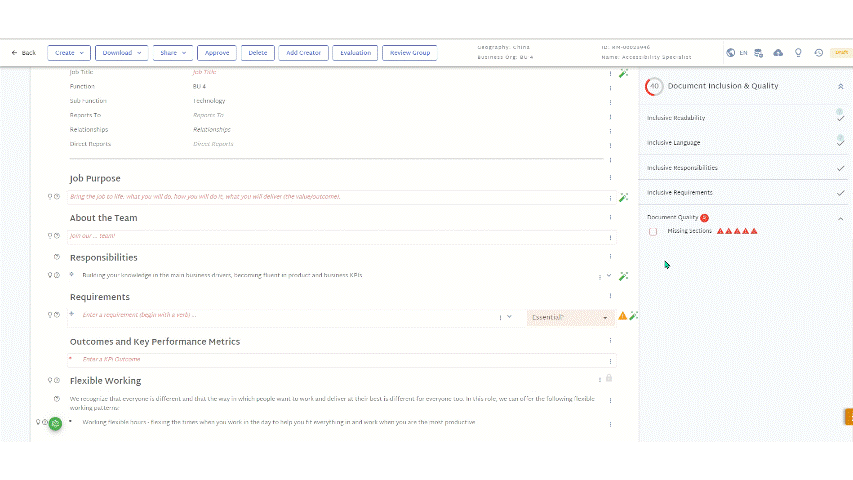Expand the chevron on the Responsibilities item
Image resolution: width=853 pixels, height=480 pixels.
point(609,276)
